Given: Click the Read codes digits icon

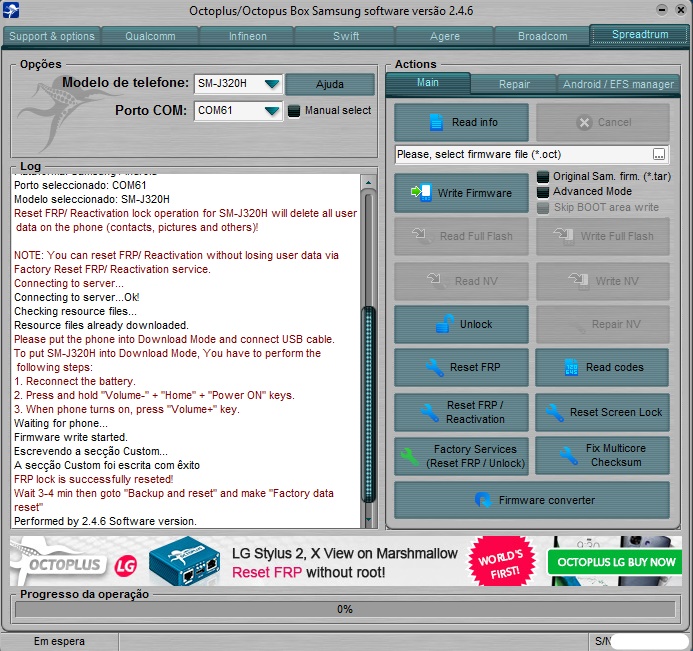Looking at the screenshot, I should pyautogui.click(x=571, y=367).
